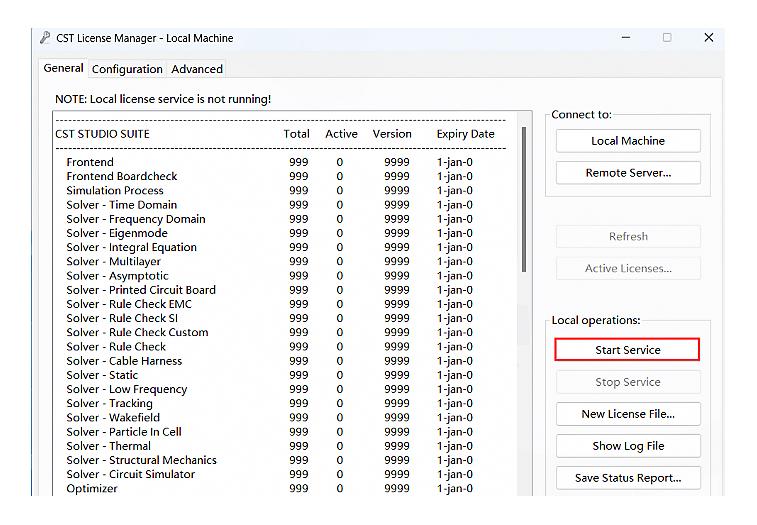Select Solver - Rule Check EMC row

[x=269, y=304]
